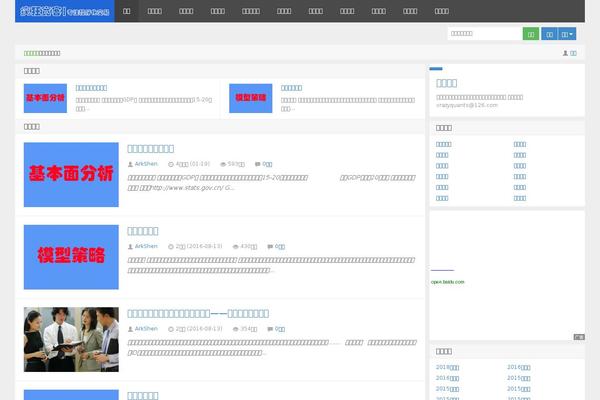Expand the blue dropdown button with caret
This screenshot has height=400, width=600.
click(567, 34)
